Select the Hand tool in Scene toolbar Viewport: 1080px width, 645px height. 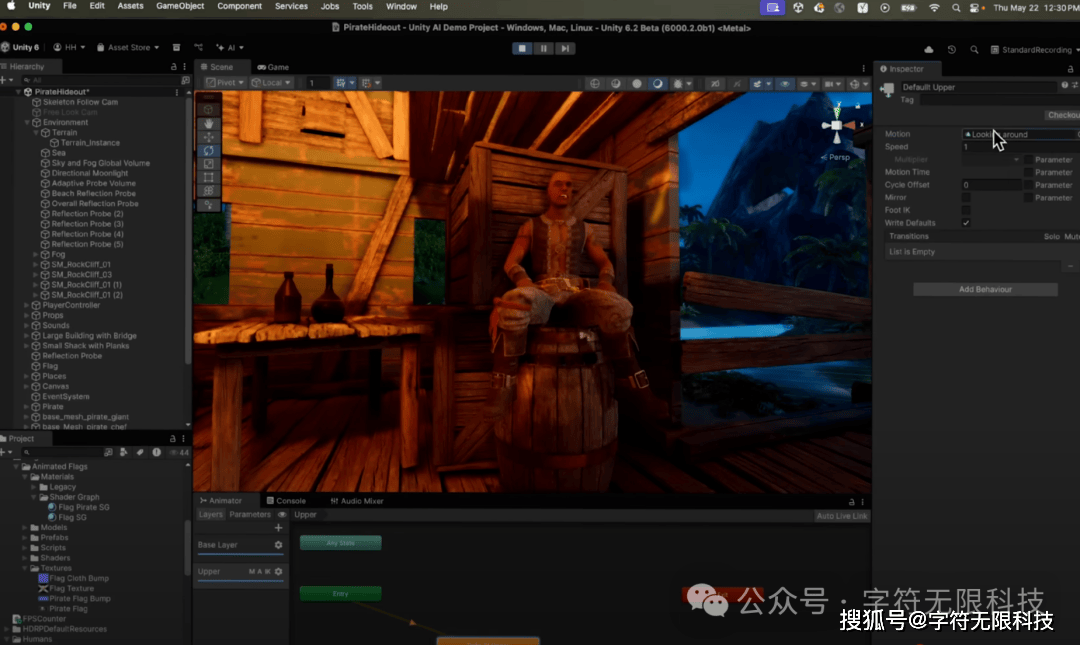[x=208, y=123]
